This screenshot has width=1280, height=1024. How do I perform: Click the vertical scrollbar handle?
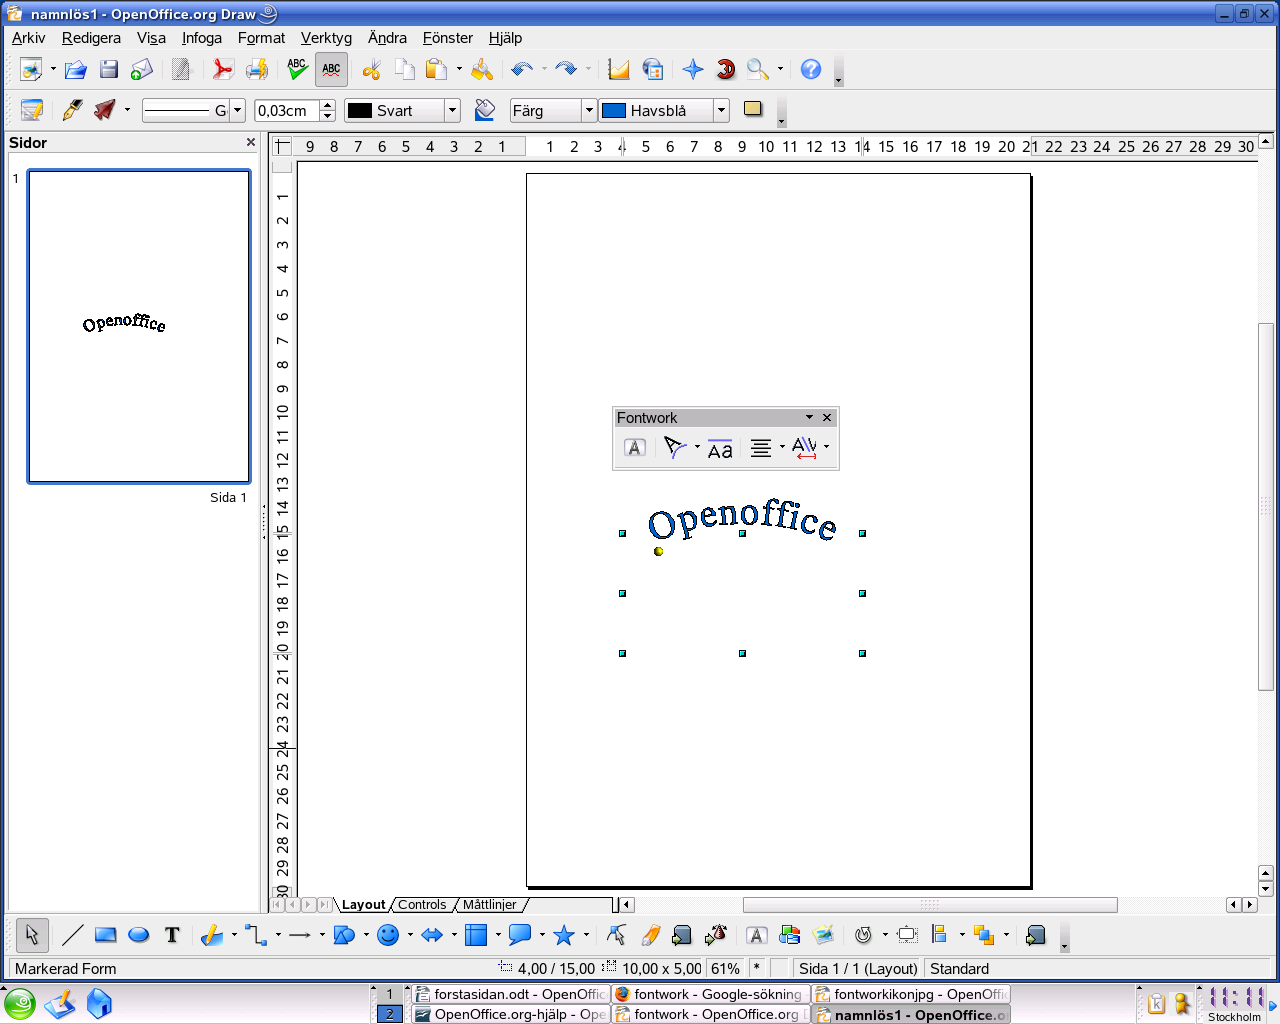(x=1266, y=506)
